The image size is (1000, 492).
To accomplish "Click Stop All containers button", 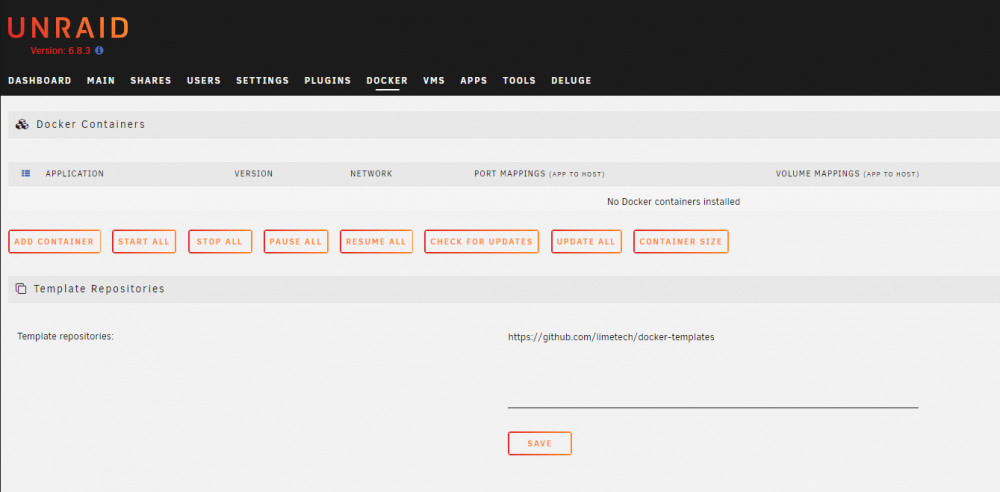I will [x=219, y=242].
